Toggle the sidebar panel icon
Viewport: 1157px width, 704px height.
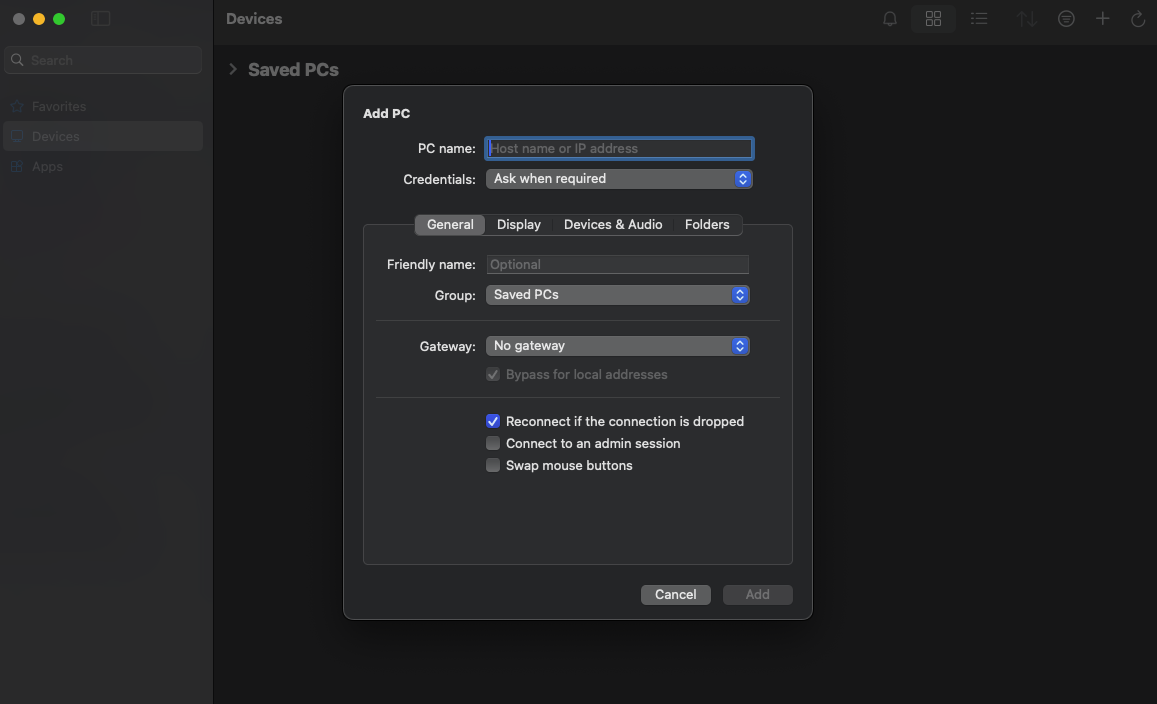(100, 18)
